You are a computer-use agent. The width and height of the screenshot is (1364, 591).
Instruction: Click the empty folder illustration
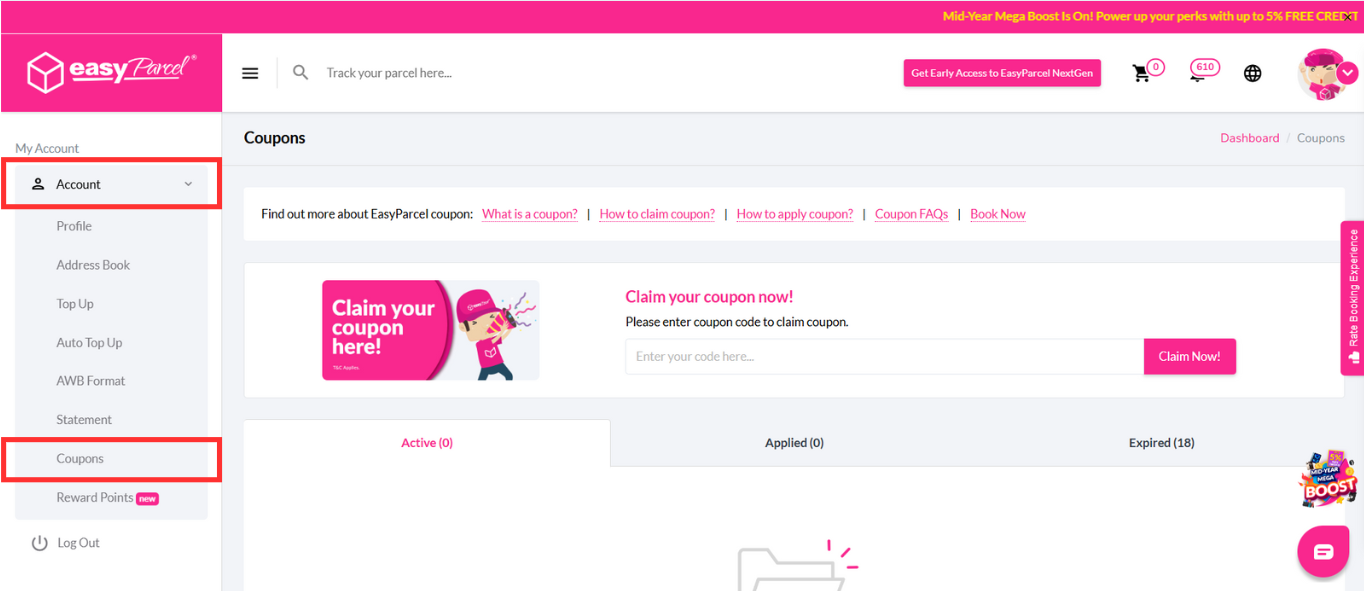pos(795,565)
